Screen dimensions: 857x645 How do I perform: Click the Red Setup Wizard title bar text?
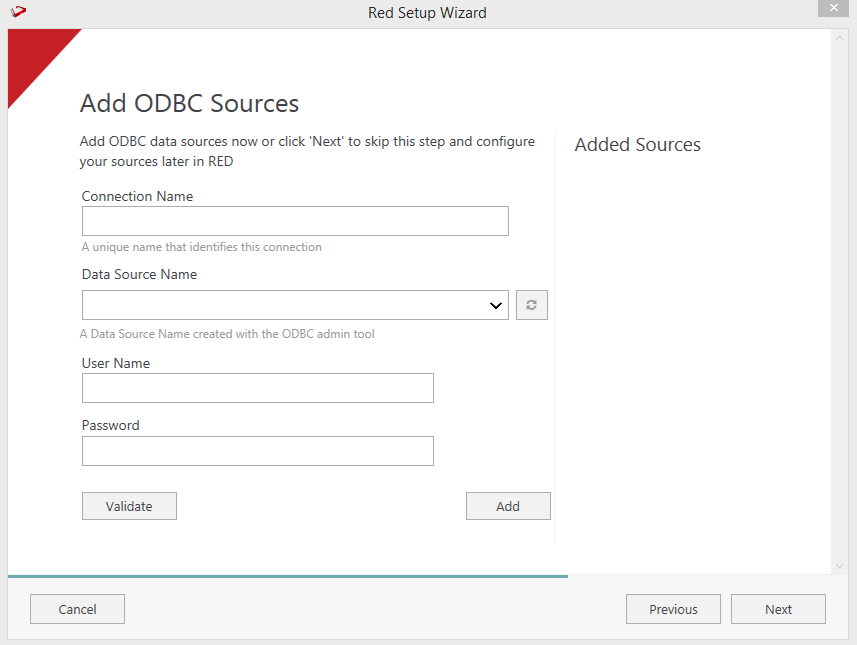point(427,13)
